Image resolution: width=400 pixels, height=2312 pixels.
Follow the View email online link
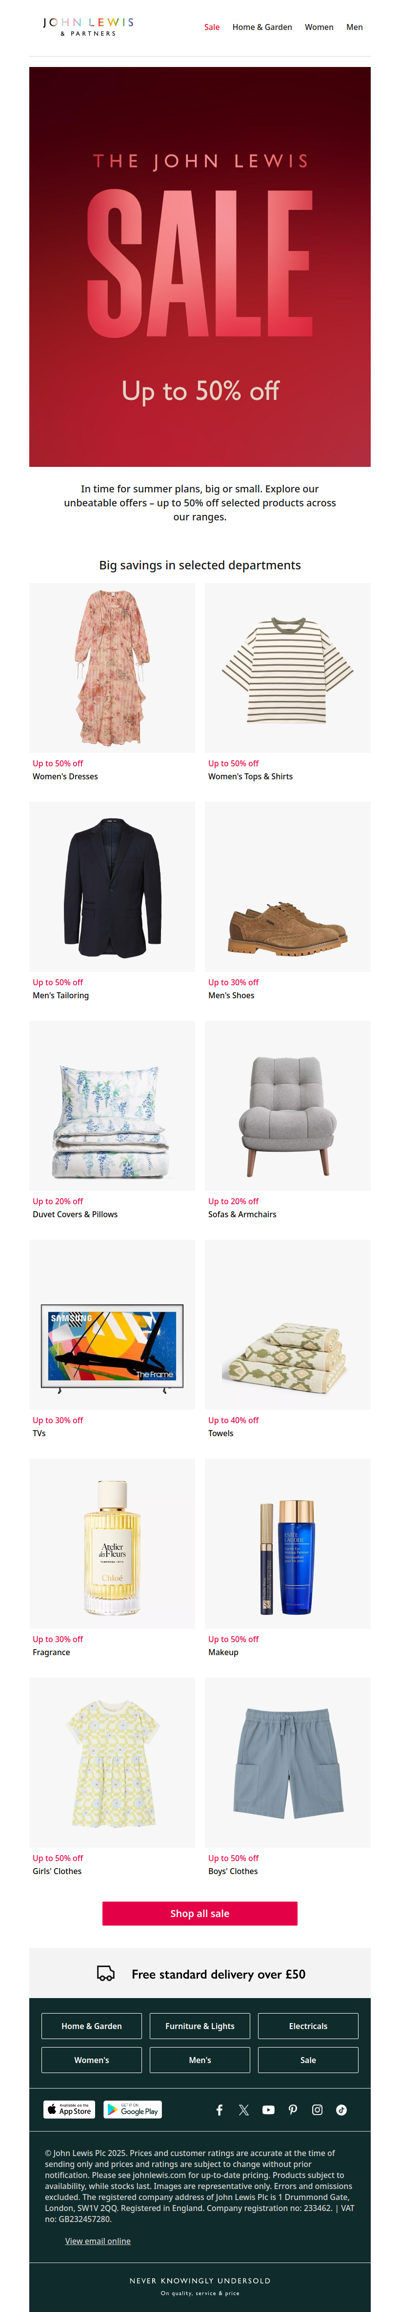point(98,2240)
